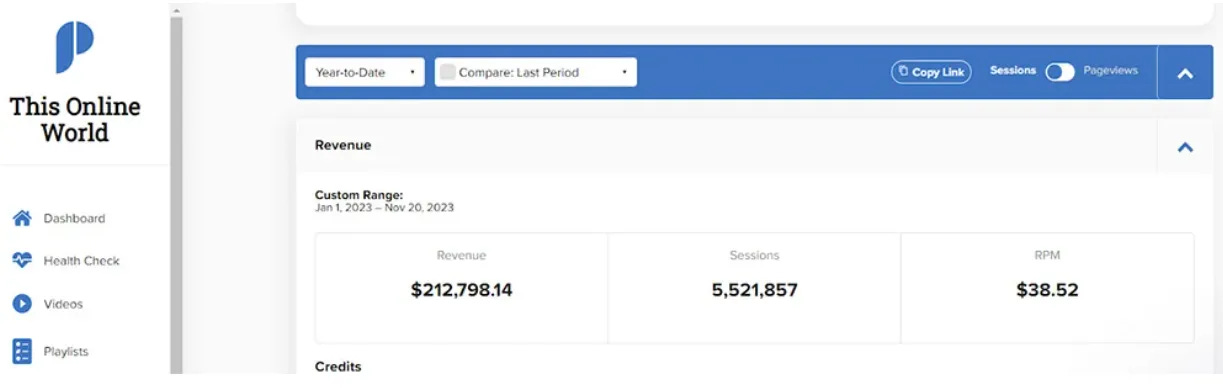Open Dashboard via the house icon
The width and height of the screenshot is (1223, 388).
click(x=21, y=218)
